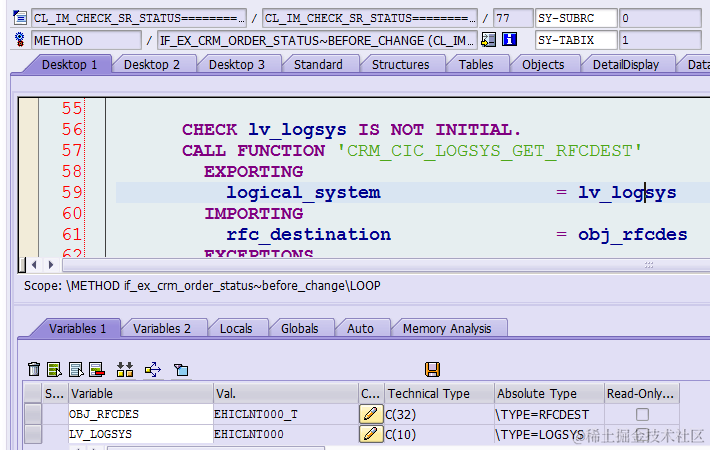Click the SY-TABIX value field showing 1
Viewport: 710px width, 450px height.
click(660, 40)
